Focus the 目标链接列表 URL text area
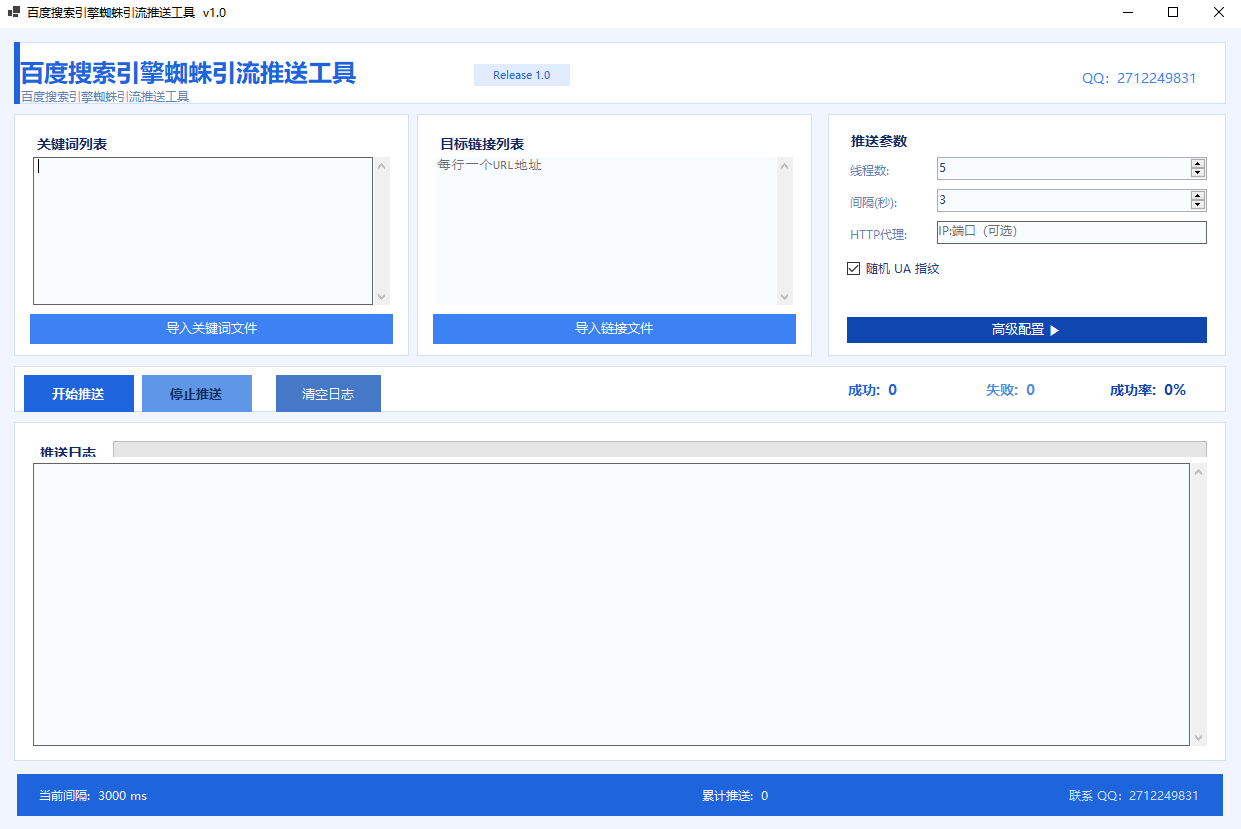This screenshot has height=829, width=1241. pyautogui.click(x=606, y=231)
